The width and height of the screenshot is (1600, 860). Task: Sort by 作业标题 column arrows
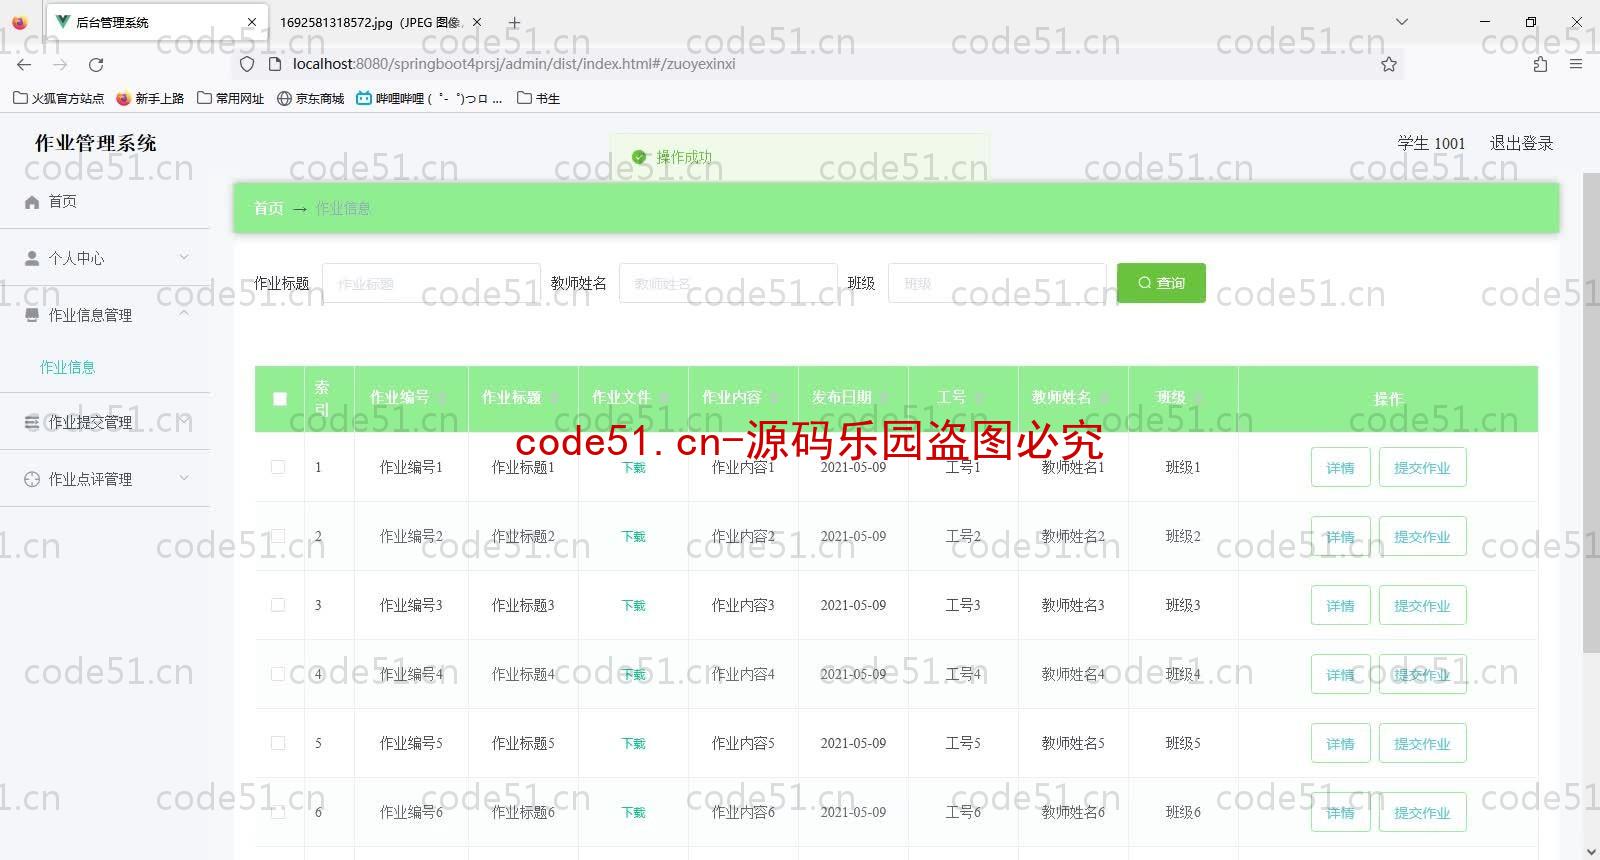[x=553, y=398]
